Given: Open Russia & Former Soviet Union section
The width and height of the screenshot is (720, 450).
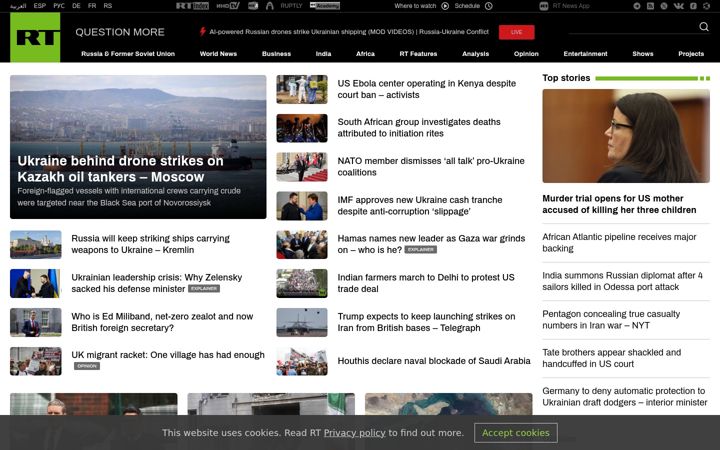Looking at the screenshot, I should 128,54.
